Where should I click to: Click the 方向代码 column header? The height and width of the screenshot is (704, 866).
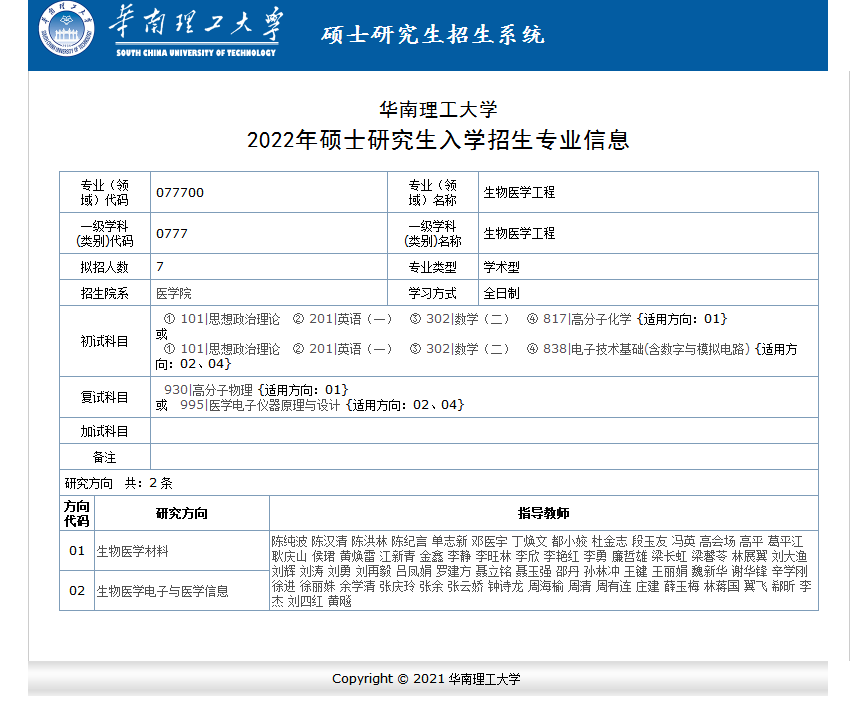[x=77, y=514]
